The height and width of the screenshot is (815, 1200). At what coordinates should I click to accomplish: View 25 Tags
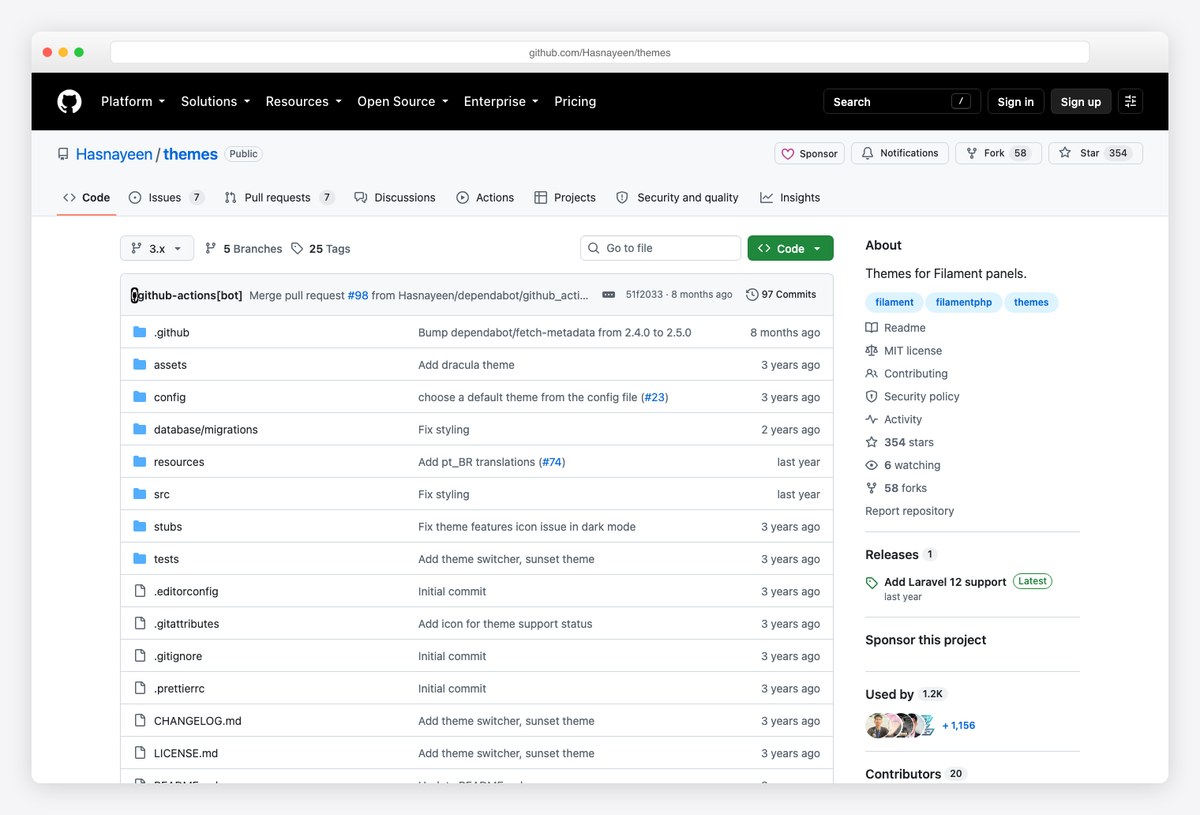(320, 248)
